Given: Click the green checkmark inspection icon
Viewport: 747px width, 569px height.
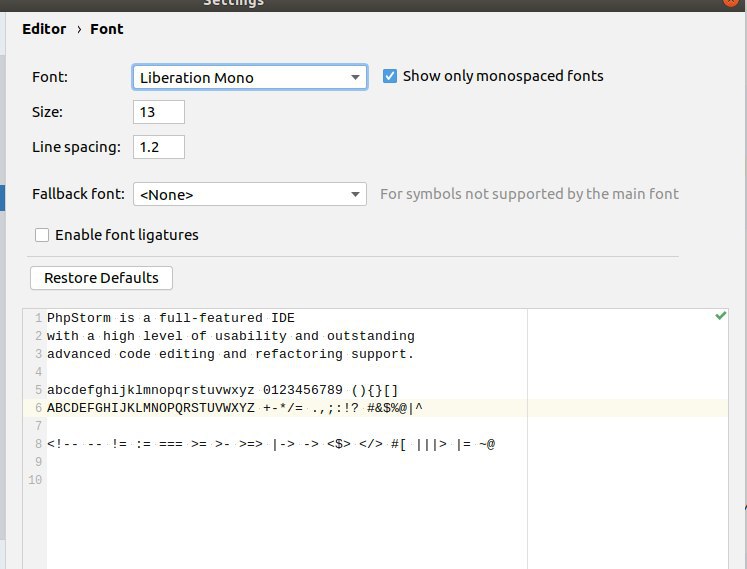Looking at the screenshot, I should [x=720, y=315].
